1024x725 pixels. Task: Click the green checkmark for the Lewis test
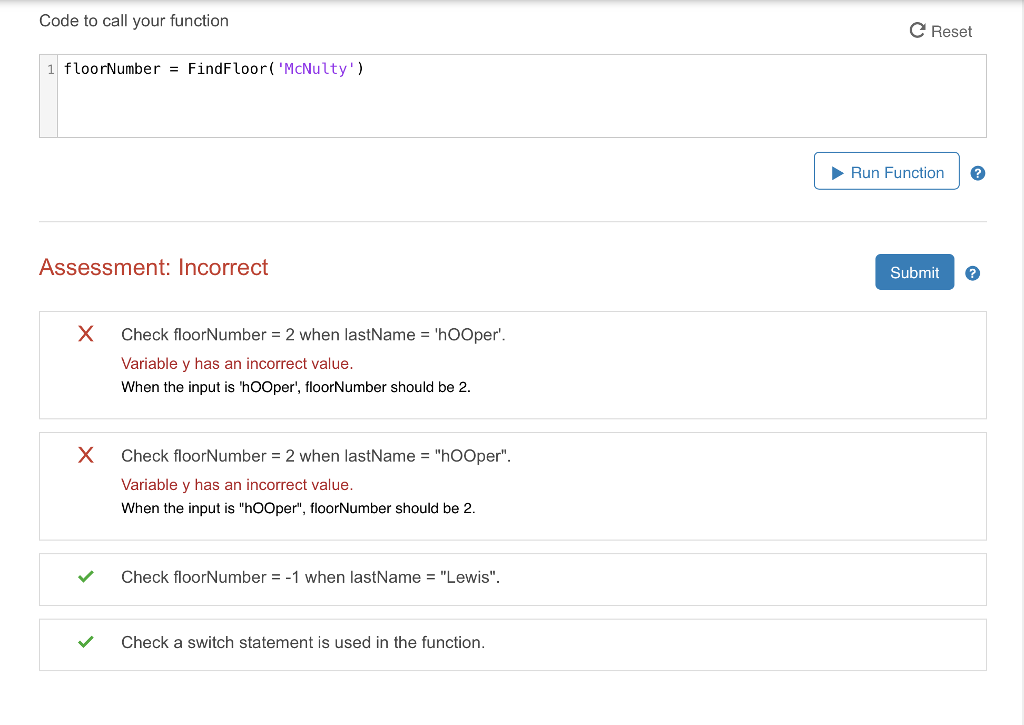click(x=85, y=577)
